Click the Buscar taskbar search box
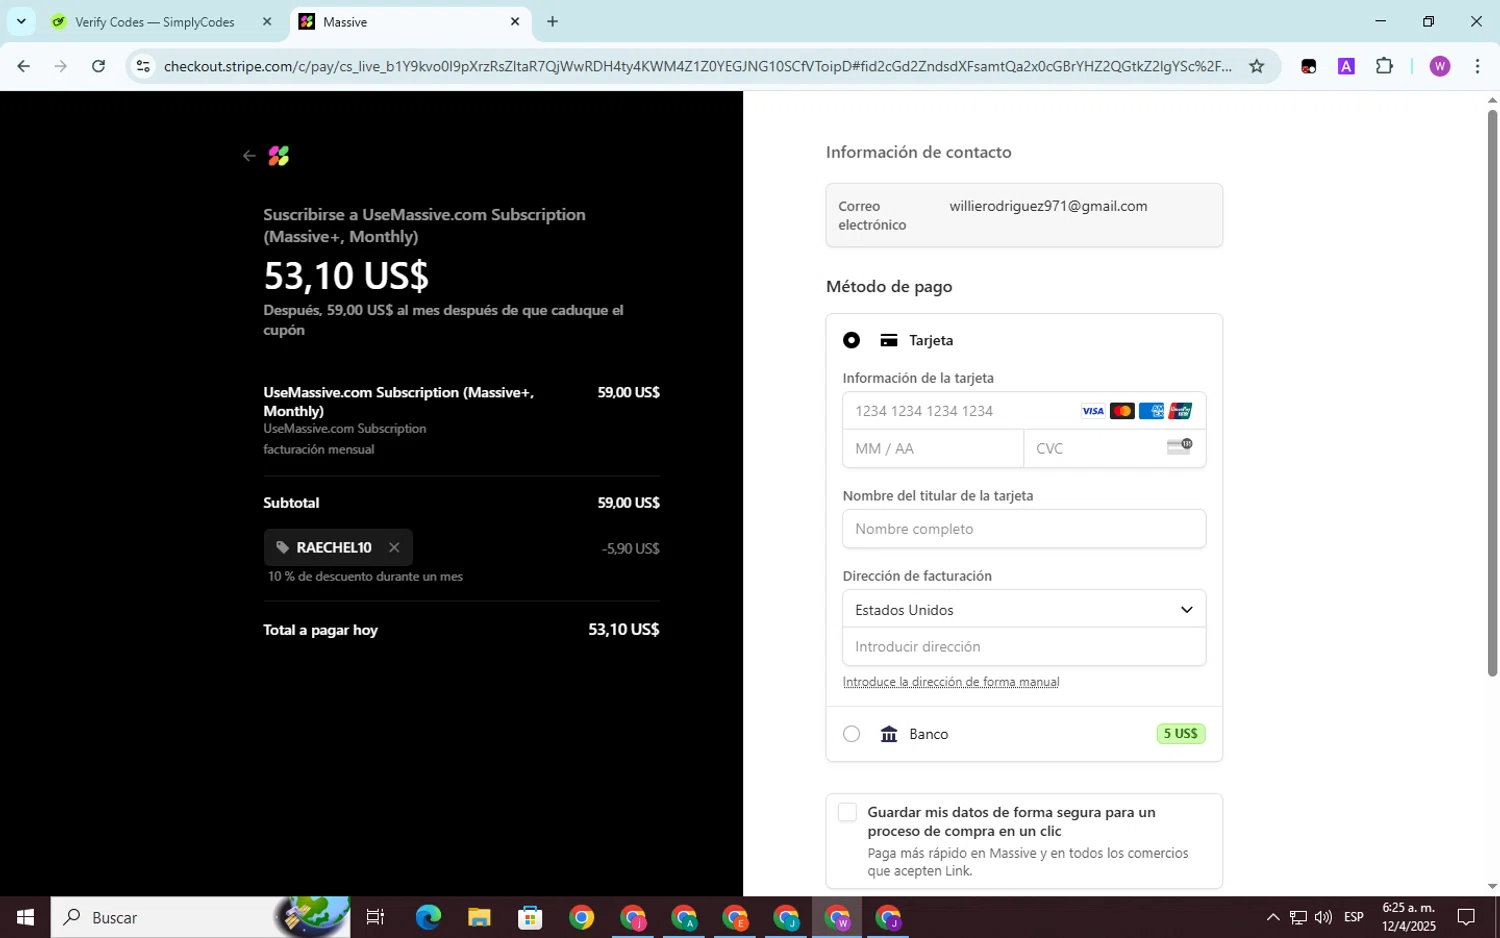The image size is (1500, 938). click(x=200, y=917)
